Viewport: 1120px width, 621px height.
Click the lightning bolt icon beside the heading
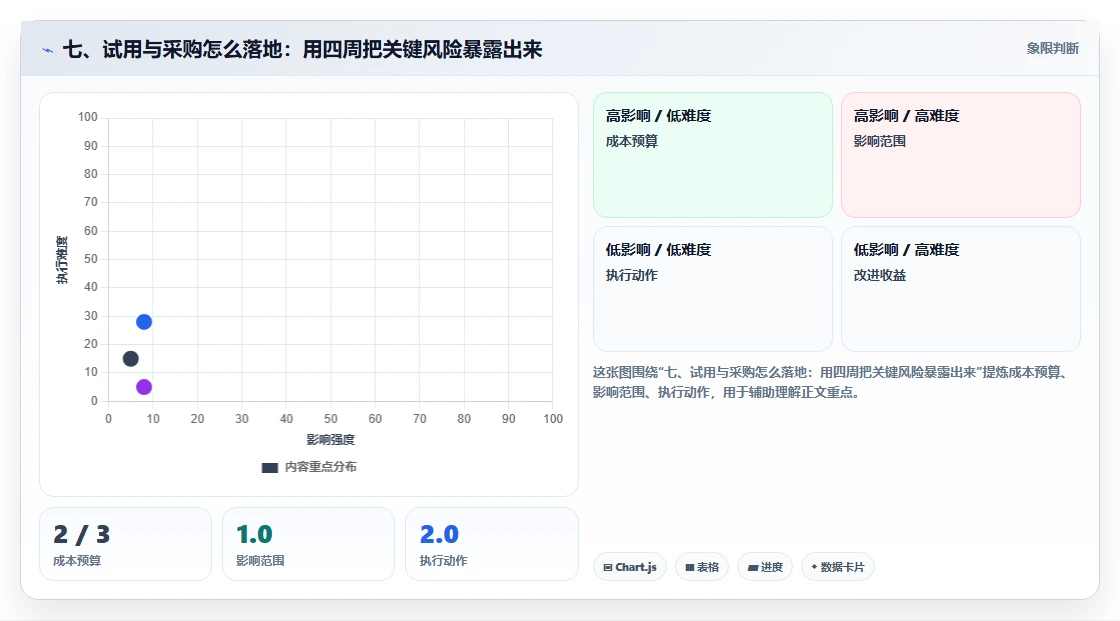[48, 50]
